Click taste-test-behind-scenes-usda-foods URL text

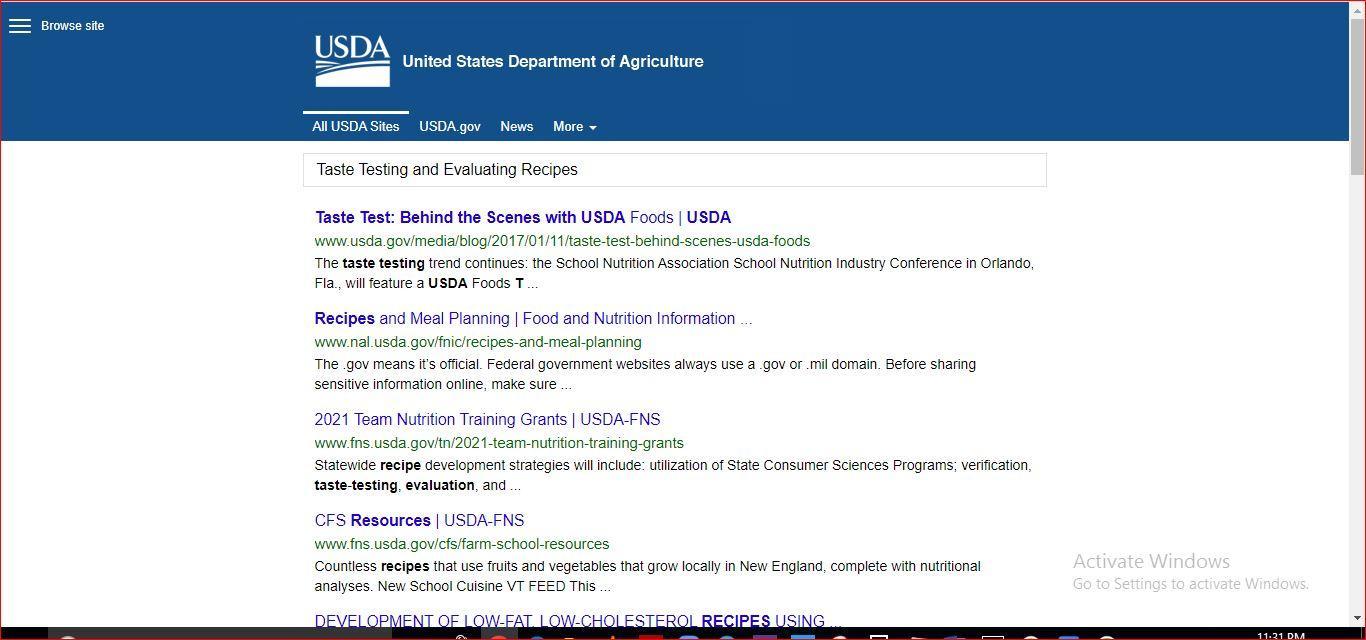click(563, 241)
